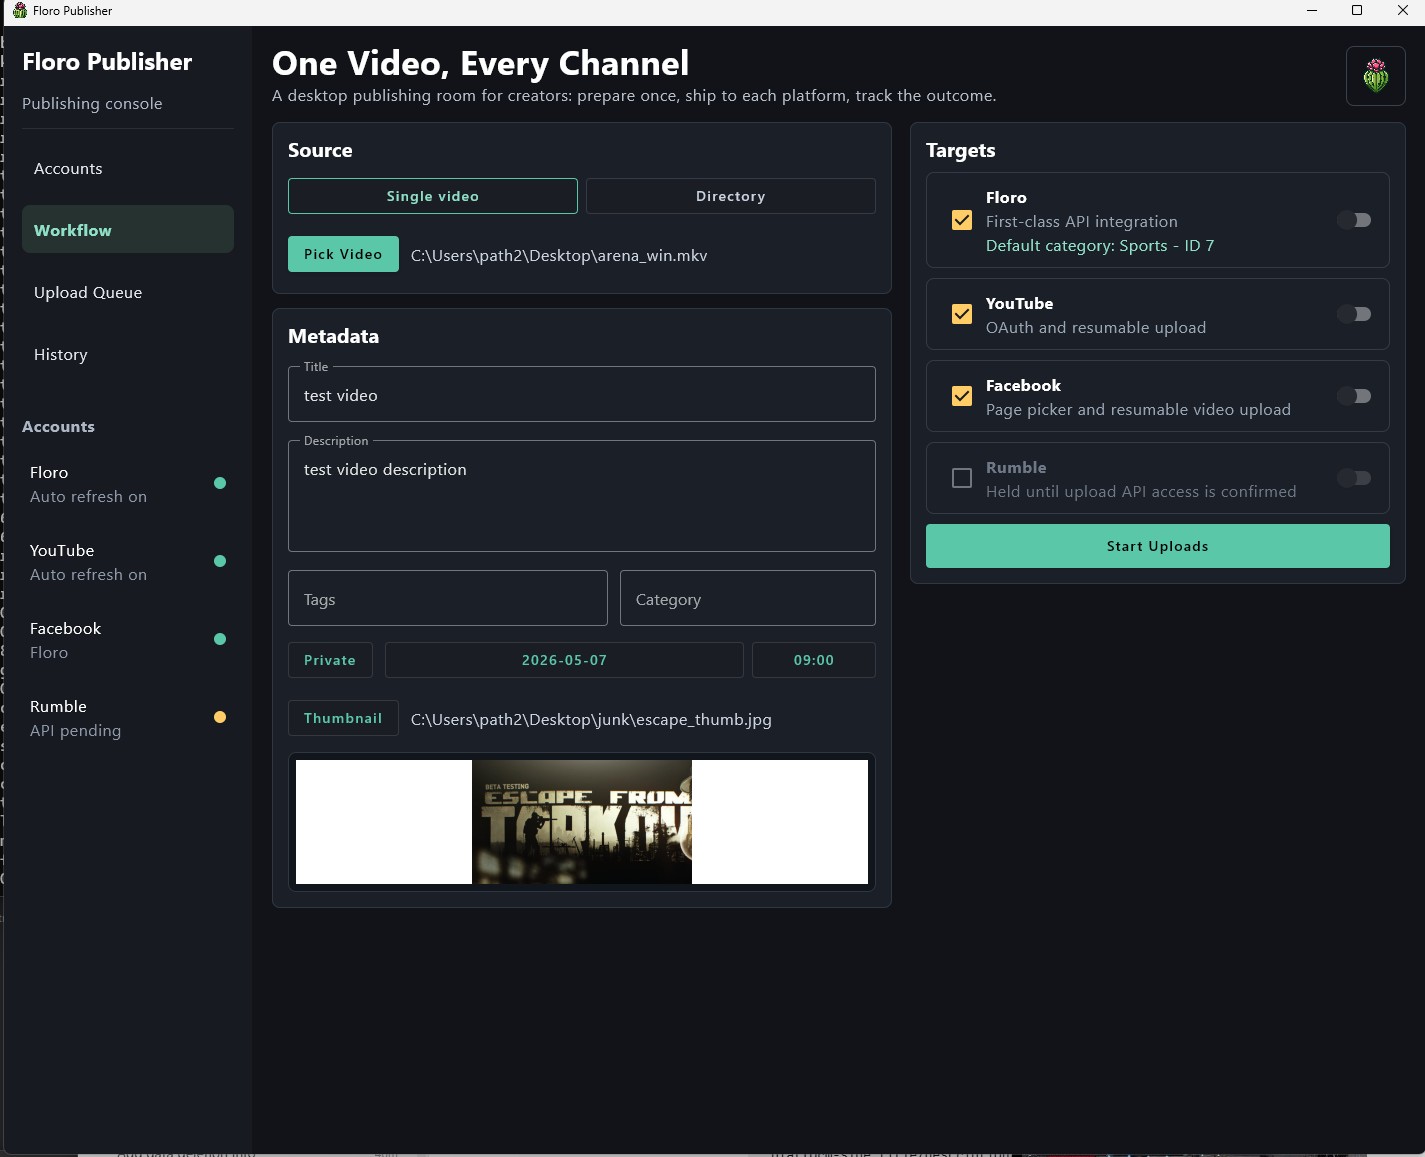The width and height of the screenshot is (1425, 1157).
Task: Click Start Uploads button
Action: [x=1158, y=546]
